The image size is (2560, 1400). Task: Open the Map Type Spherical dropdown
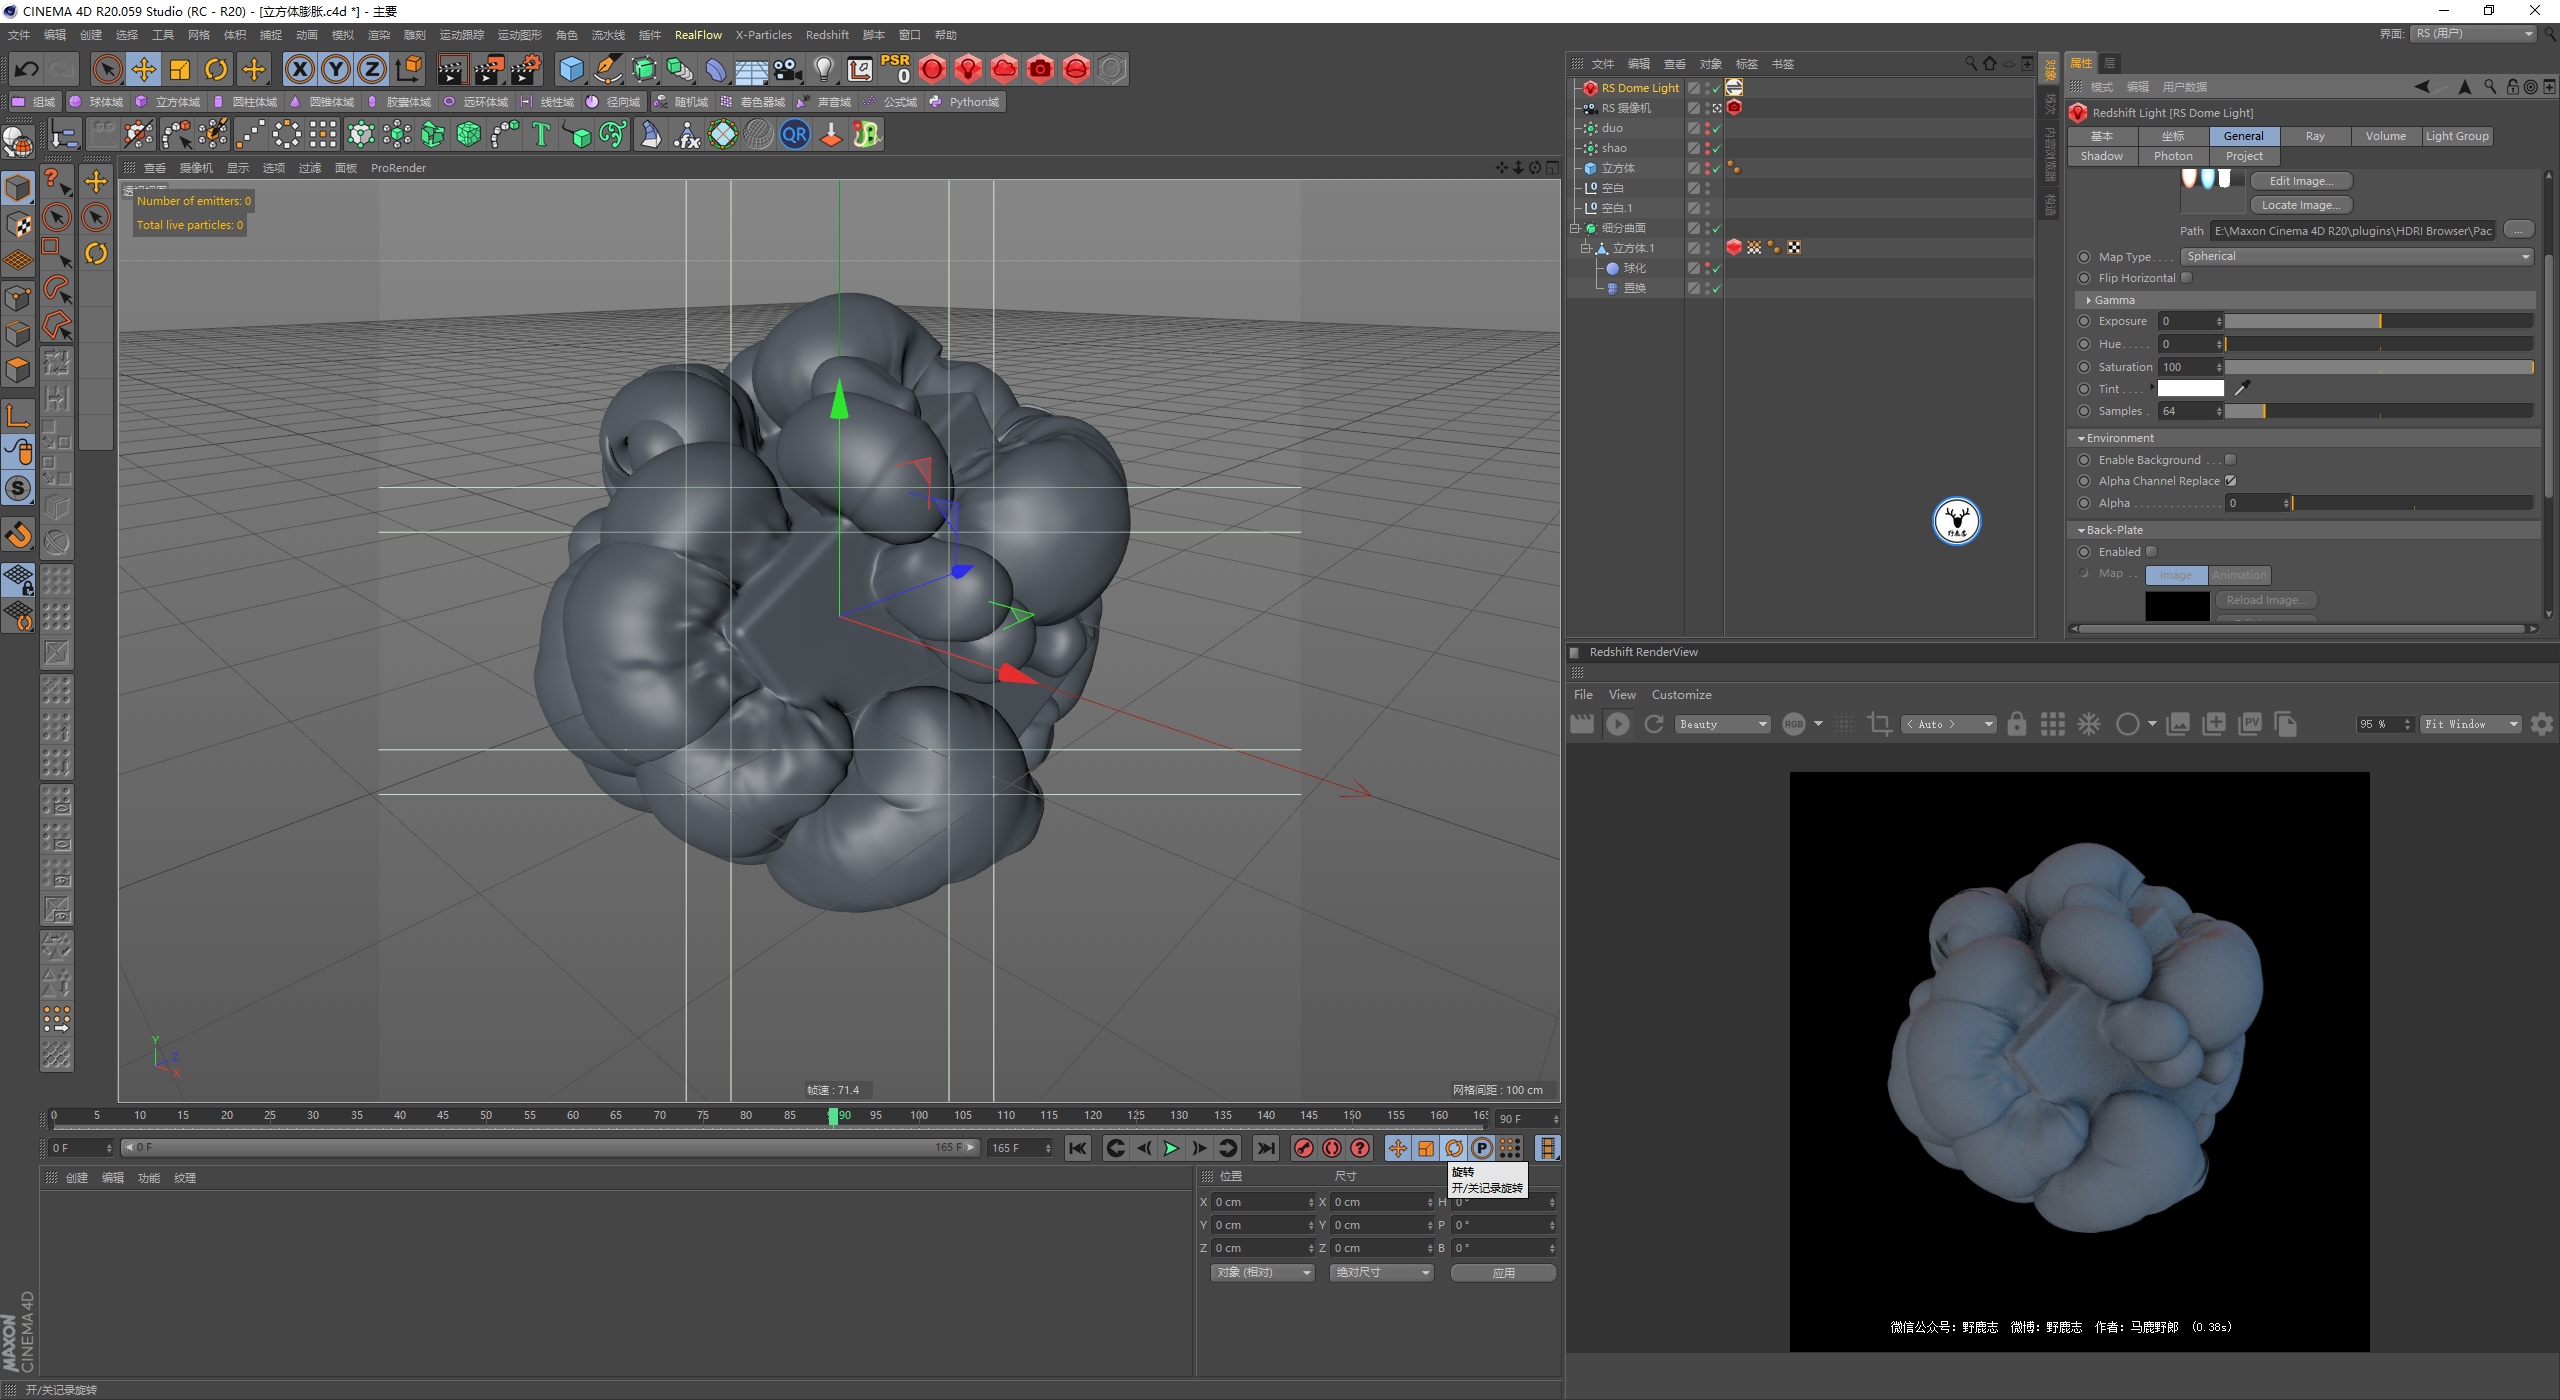coord(2355,257)
